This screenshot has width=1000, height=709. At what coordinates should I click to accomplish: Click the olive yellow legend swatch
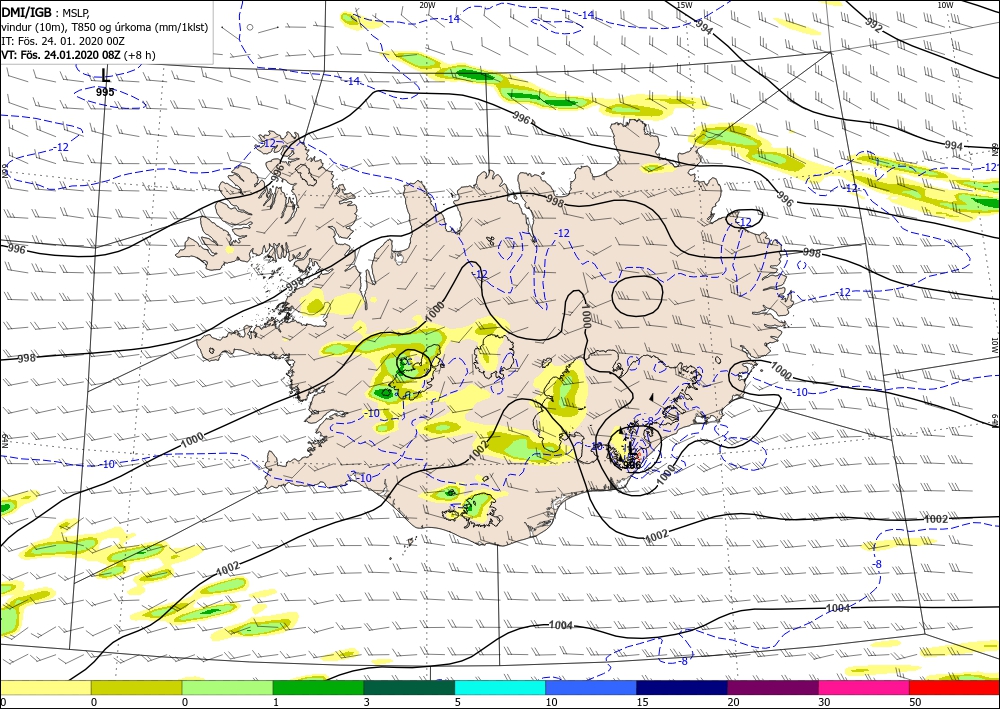(x=136, y=688)
